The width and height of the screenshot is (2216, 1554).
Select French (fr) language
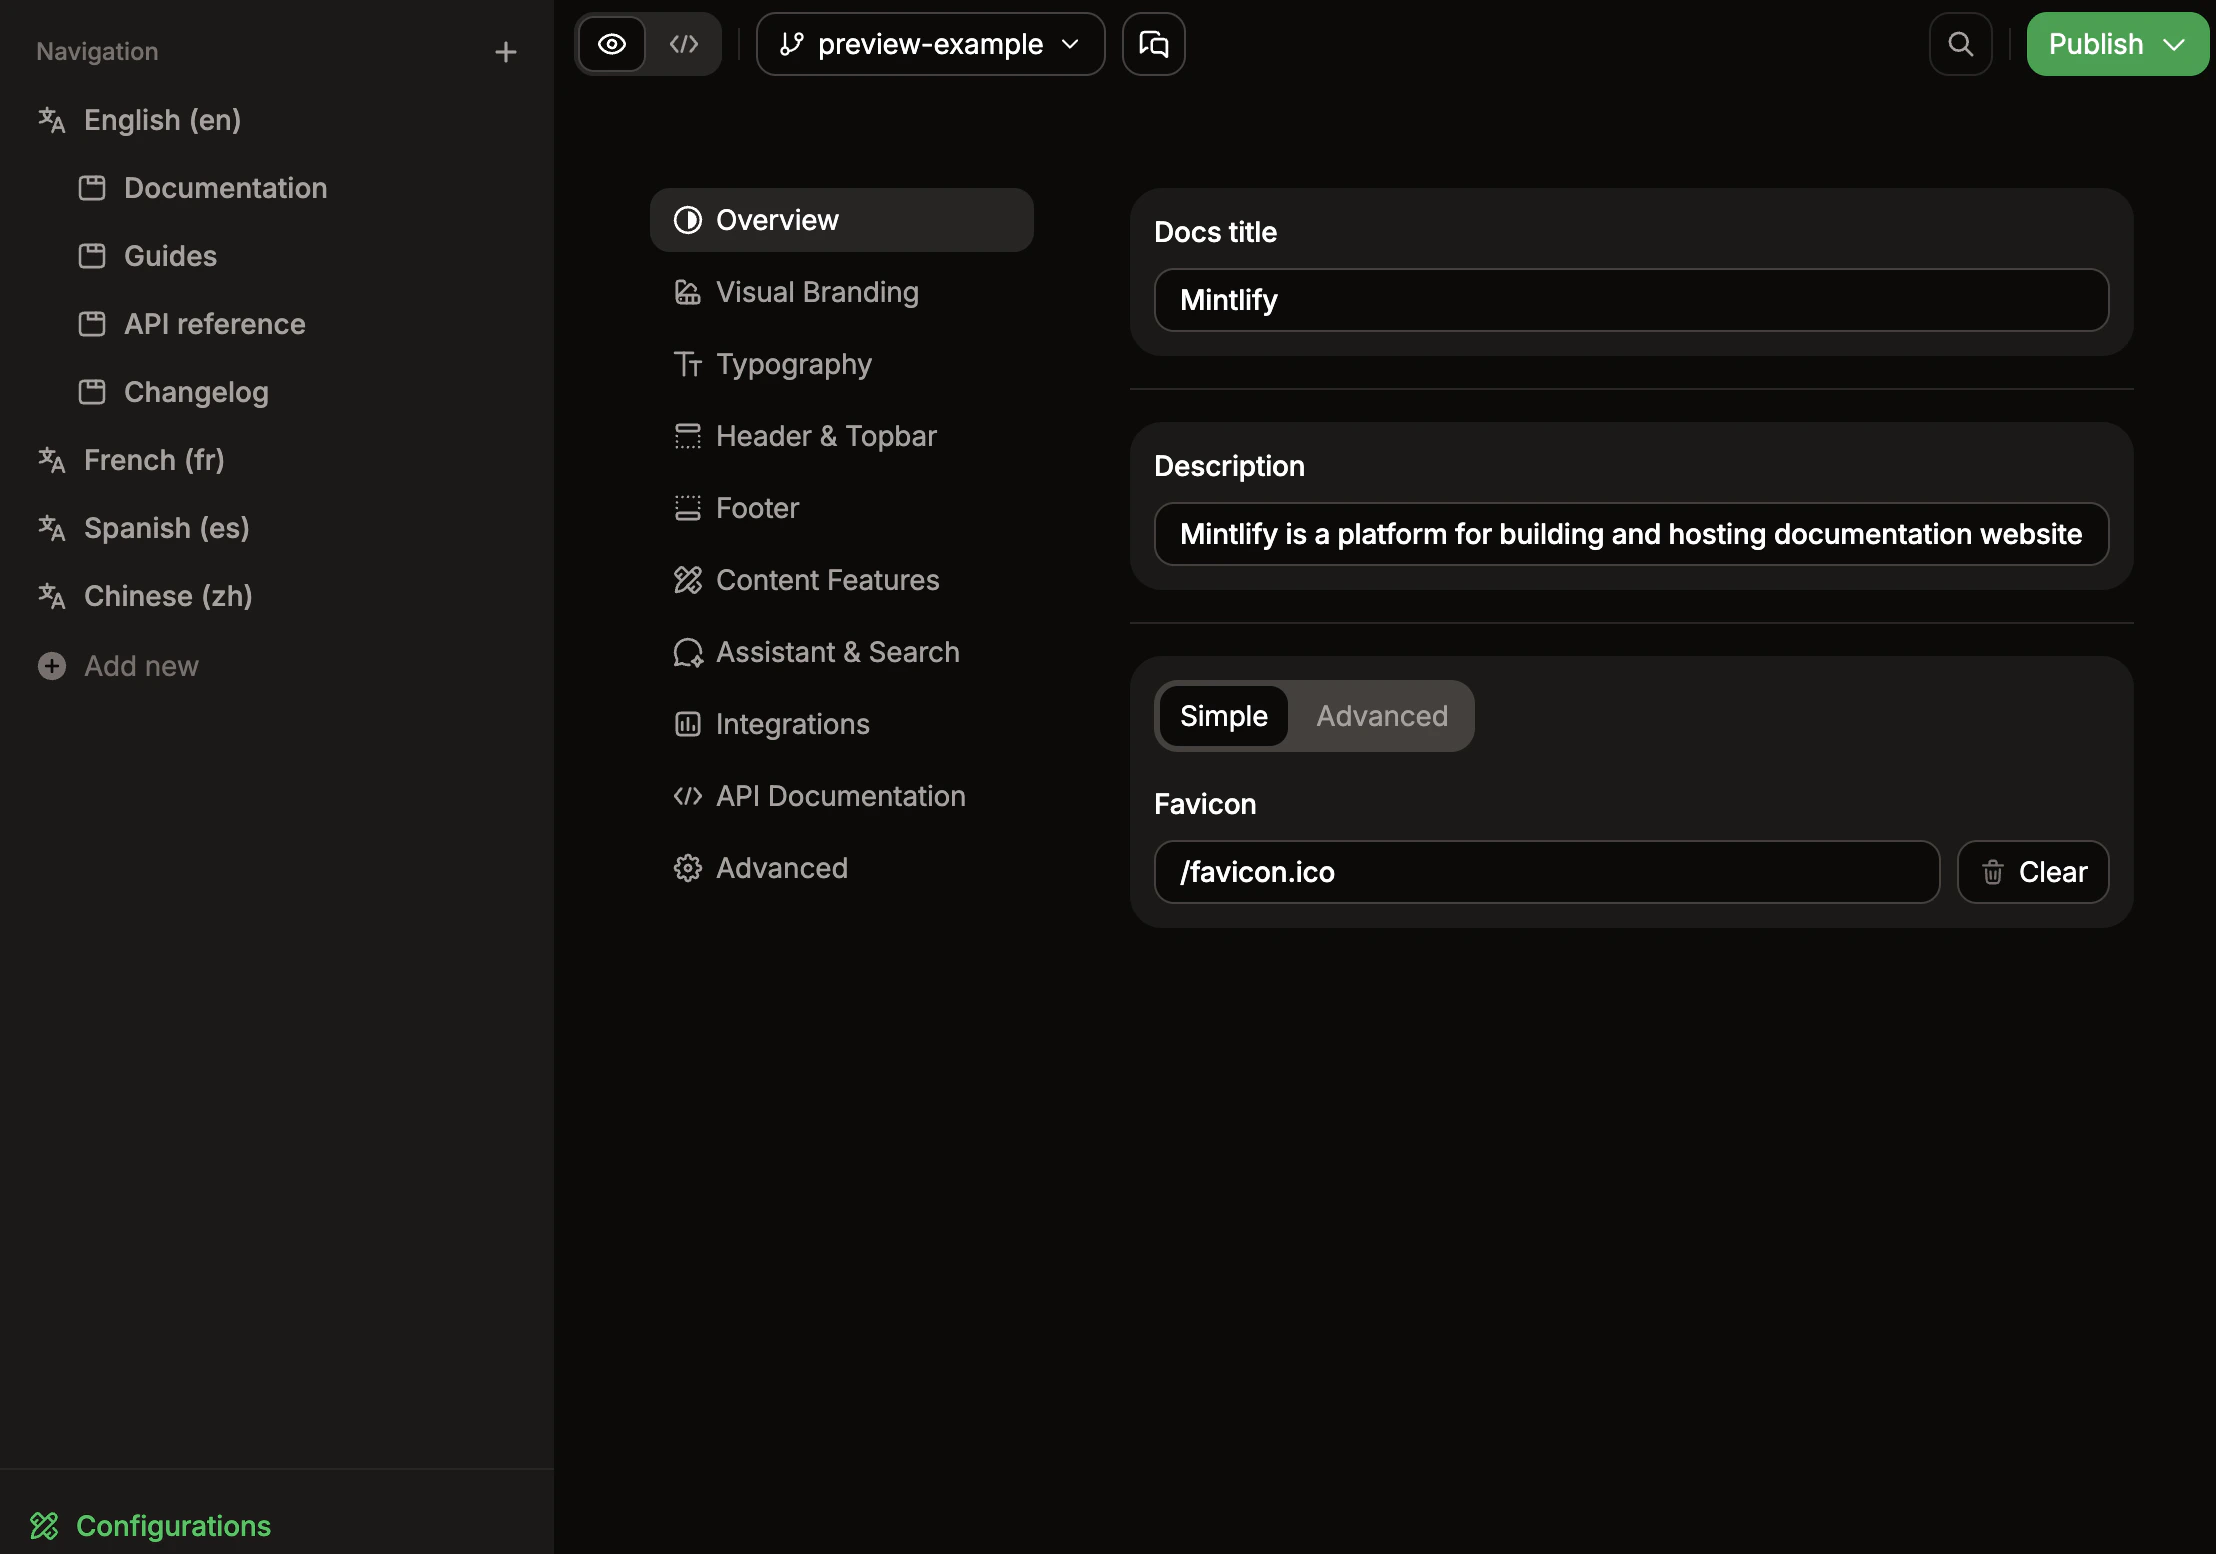(x=154, y=460)
